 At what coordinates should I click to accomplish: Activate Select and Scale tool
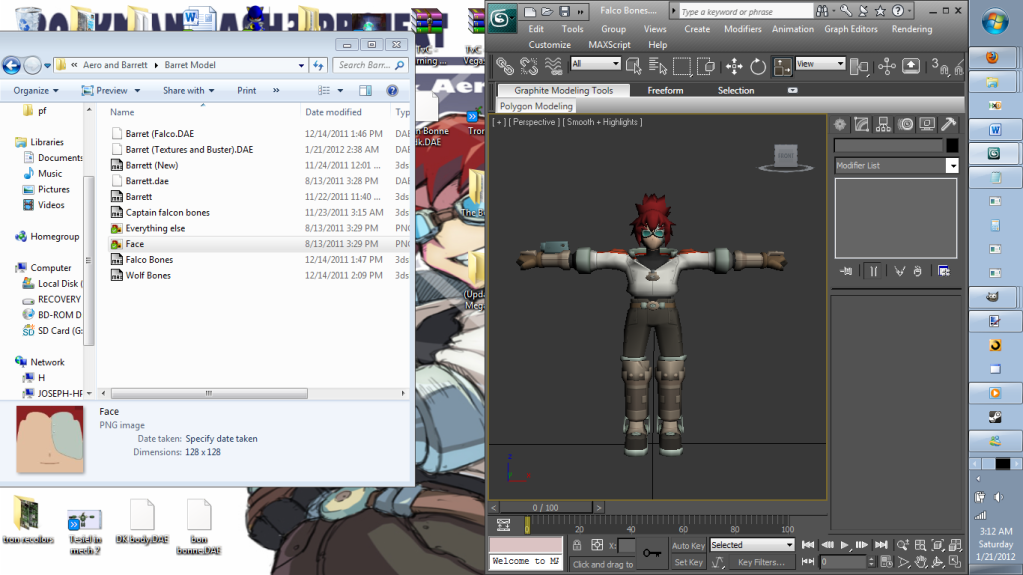tap(782, 66)
